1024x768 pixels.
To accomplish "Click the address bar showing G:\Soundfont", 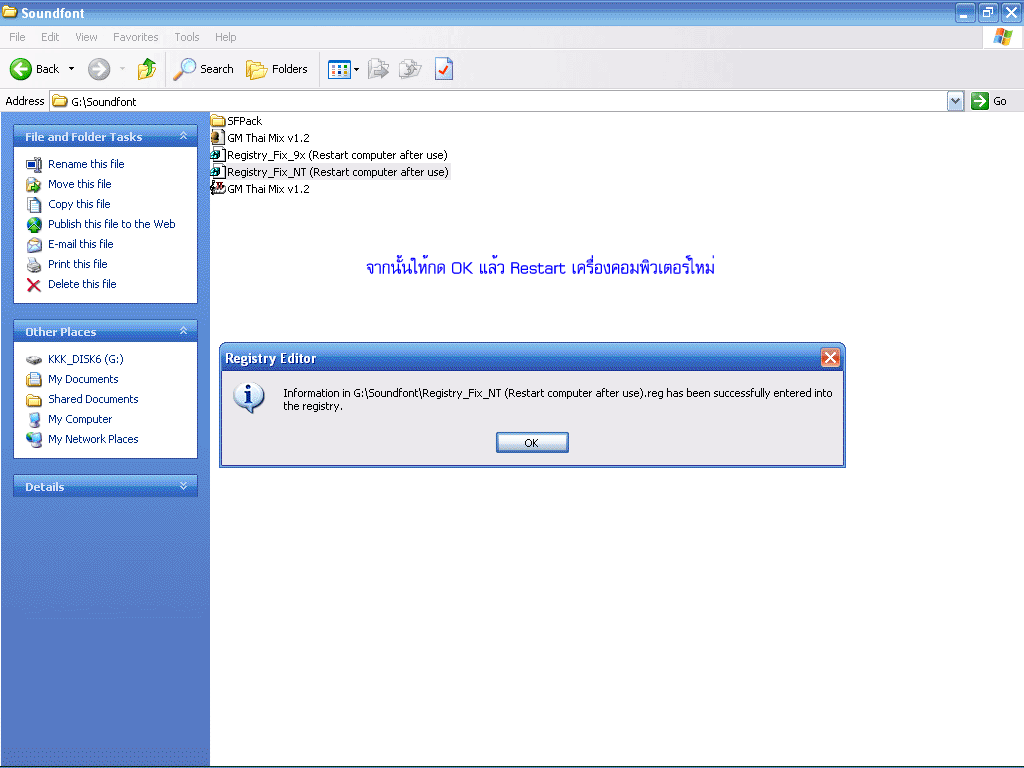I will click(x=498, y=101).
